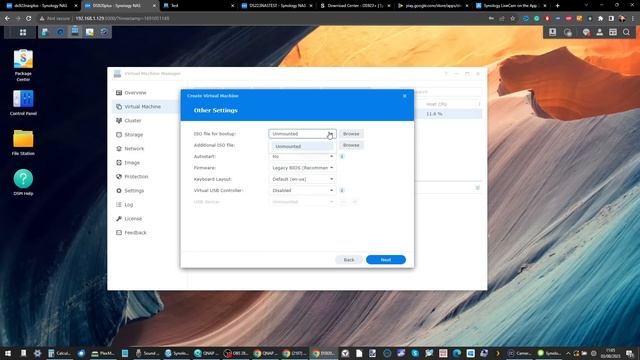The height and width of the screenshot is (360, 640).
Task: Open the Keyboard Layout dropdown
Action: click(302, 179)
